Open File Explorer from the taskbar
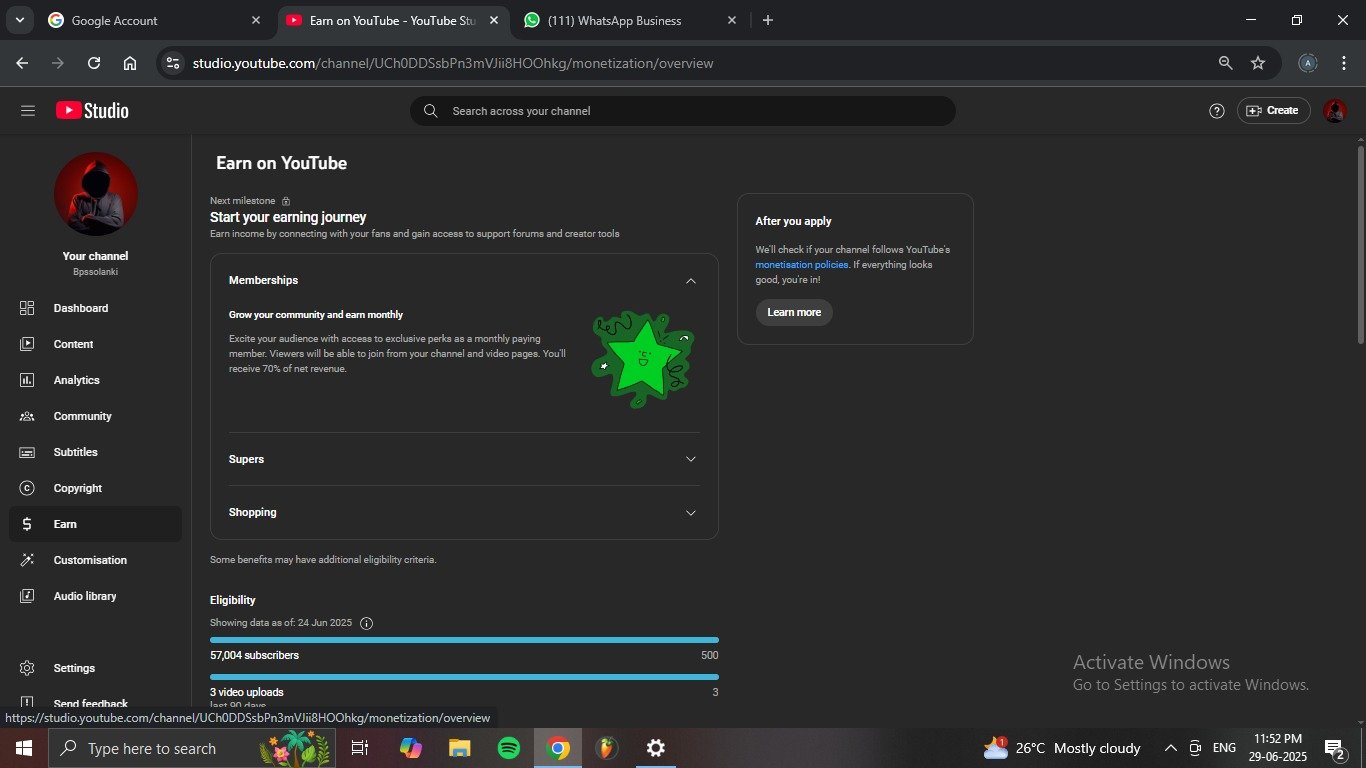This screenshot has width=1366, height=768. (459, 748)
